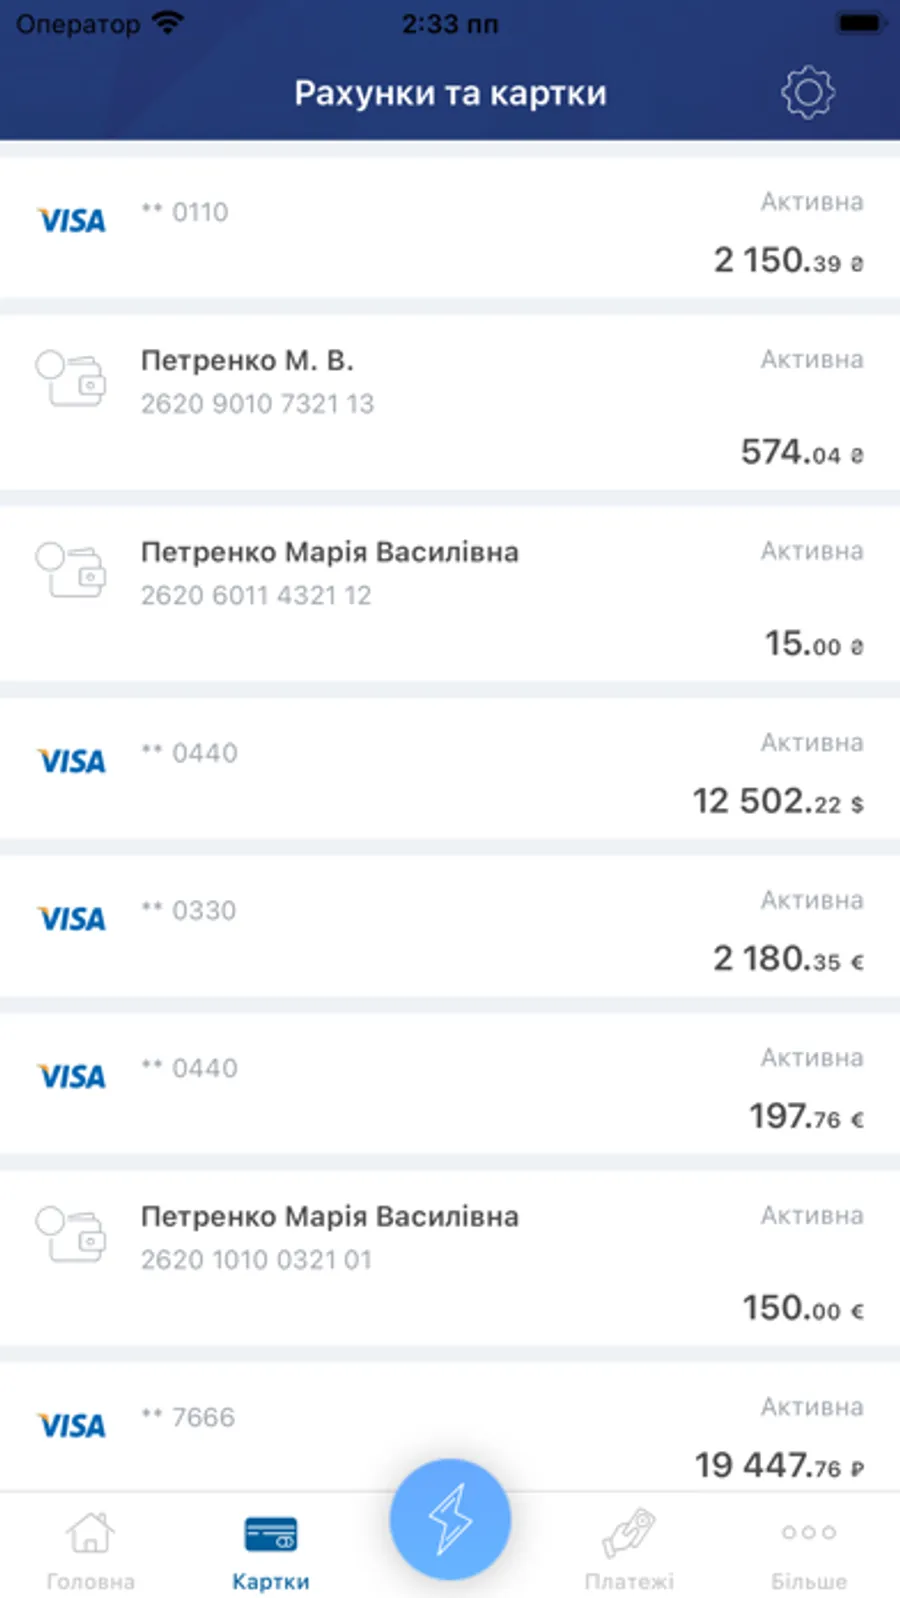Tap wallet icon for account 2620 6011 4321 12
The width and height of the screenshot is (900, 1598).
(x=72, y=570)
